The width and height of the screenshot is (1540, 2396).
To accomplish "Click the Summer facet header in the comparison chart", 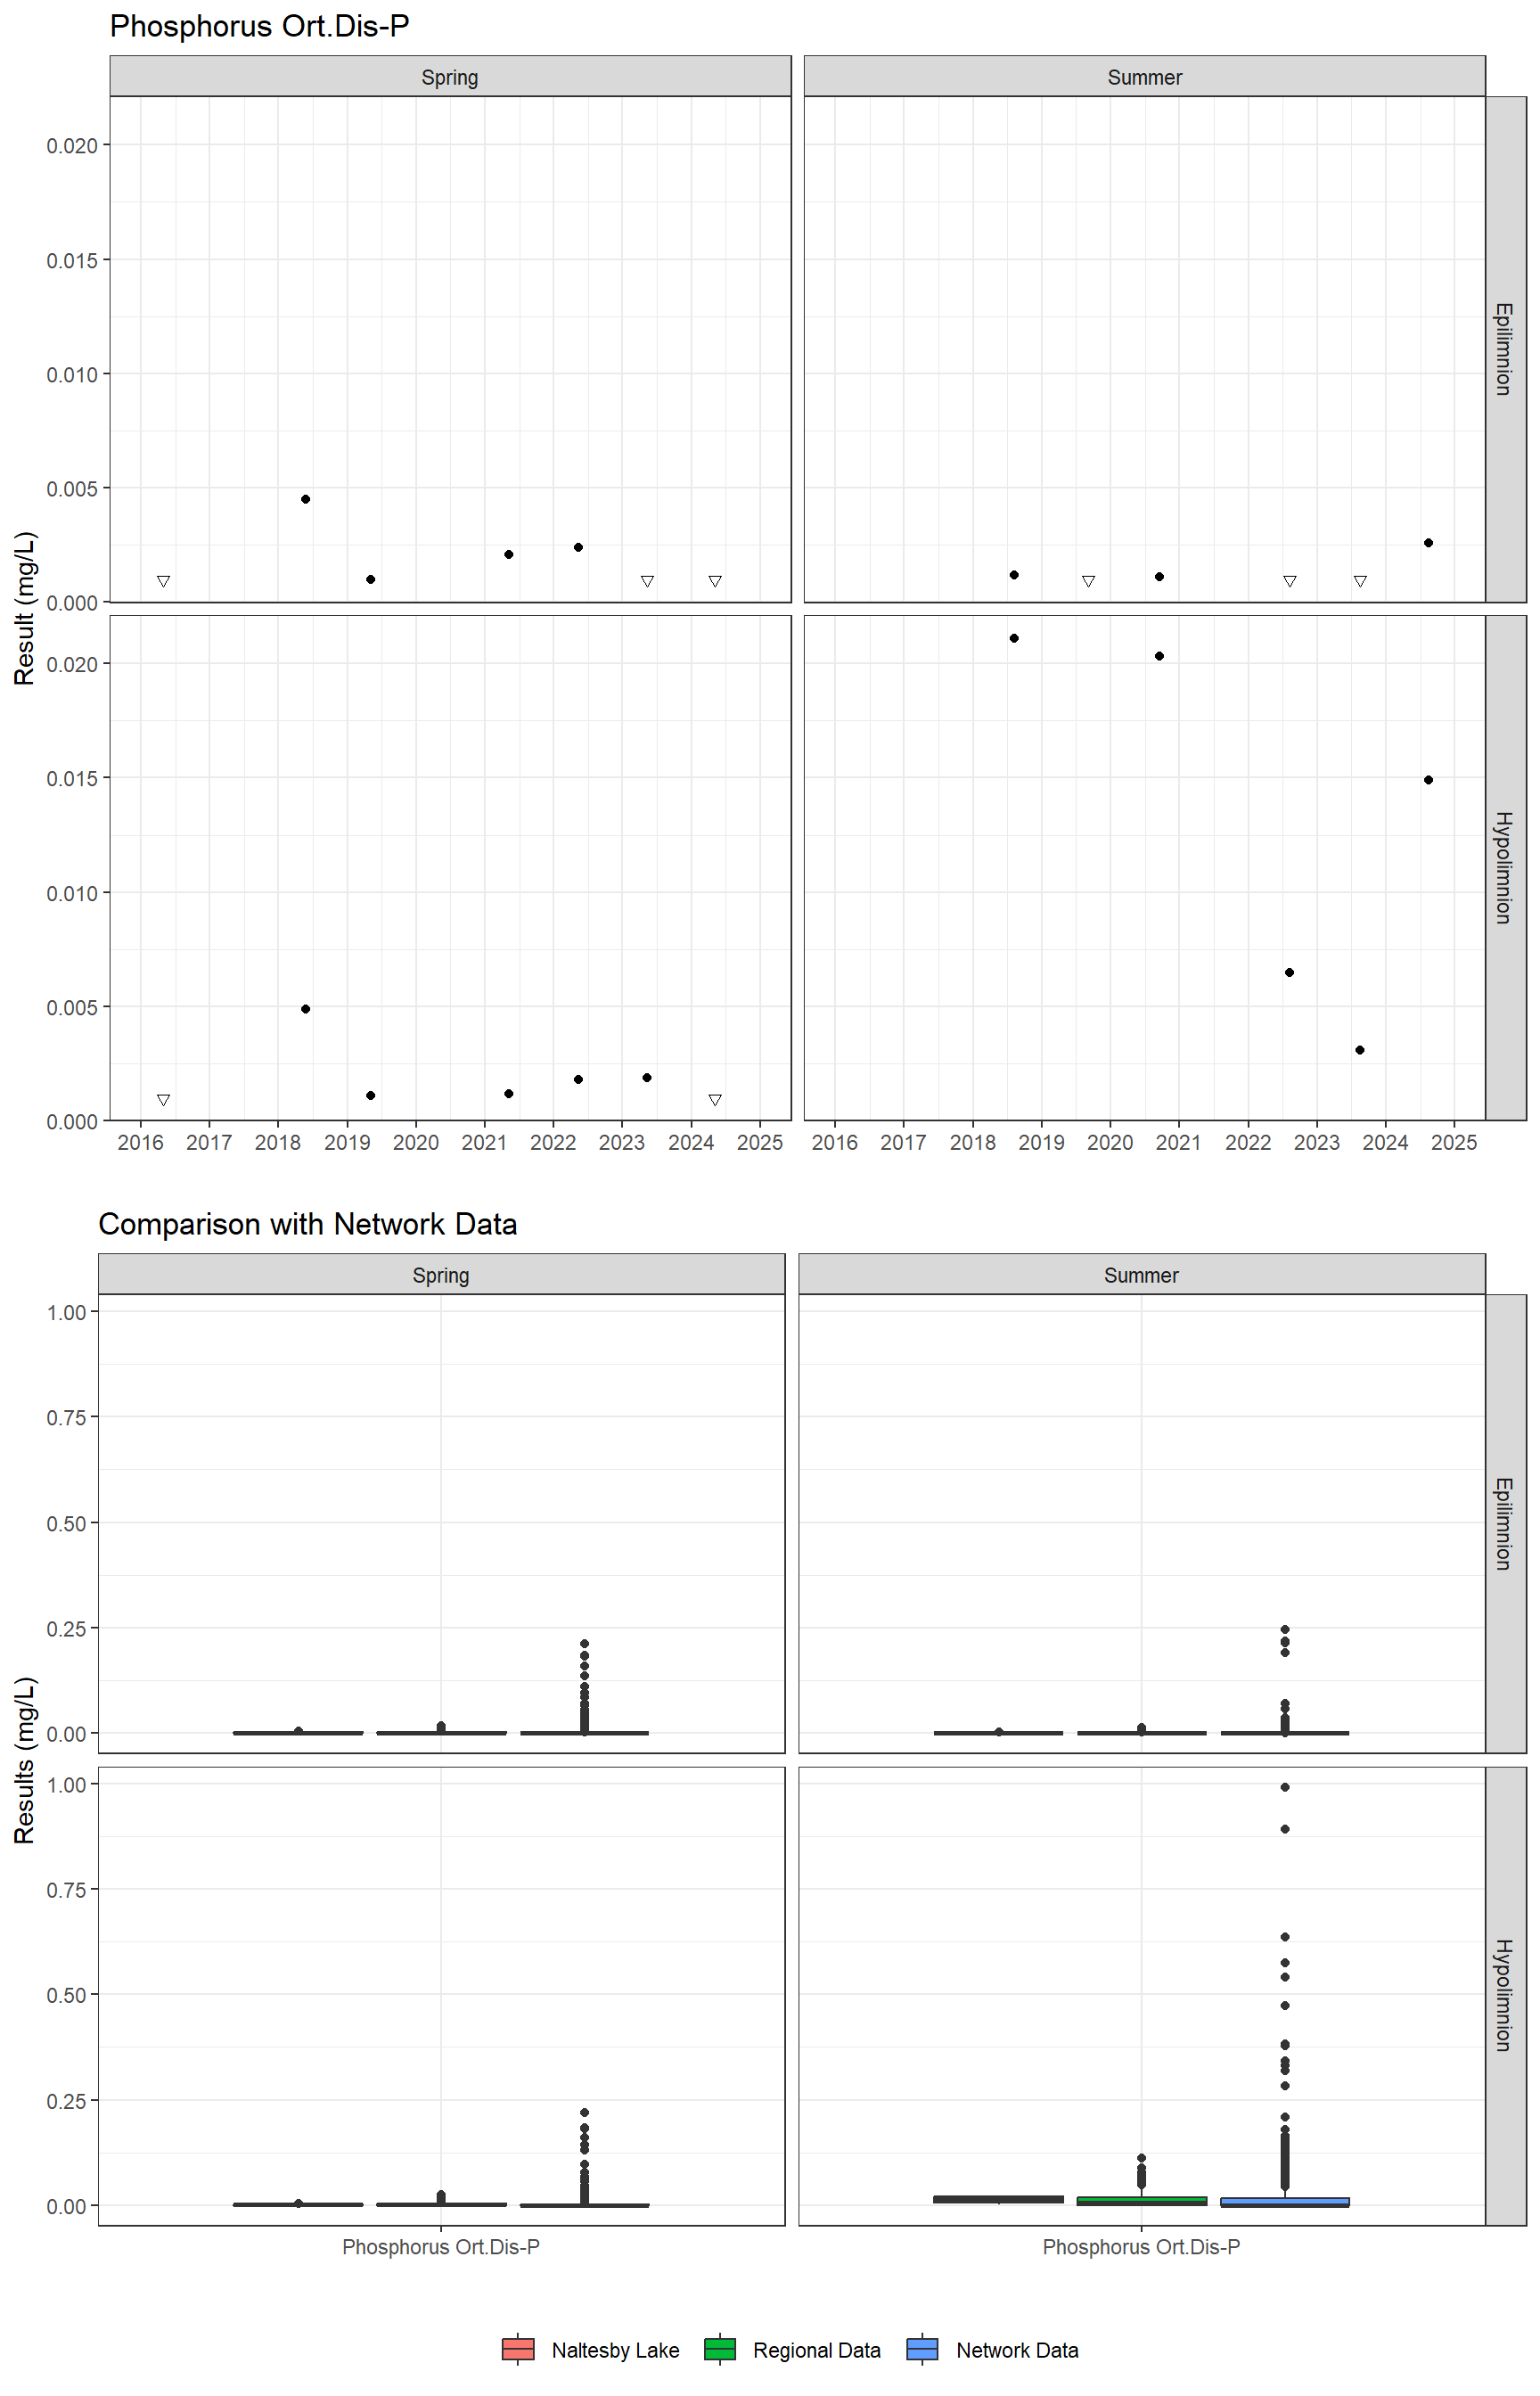I will point(1142,1275).
